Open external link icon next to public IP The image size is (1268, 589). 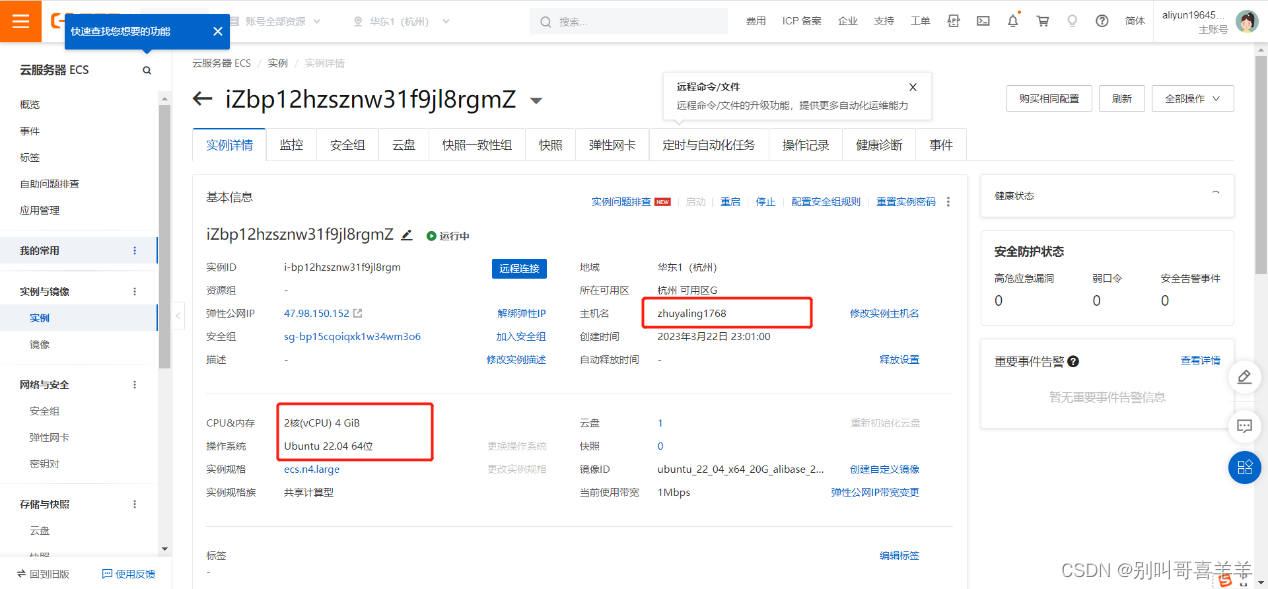coord(358,313)
